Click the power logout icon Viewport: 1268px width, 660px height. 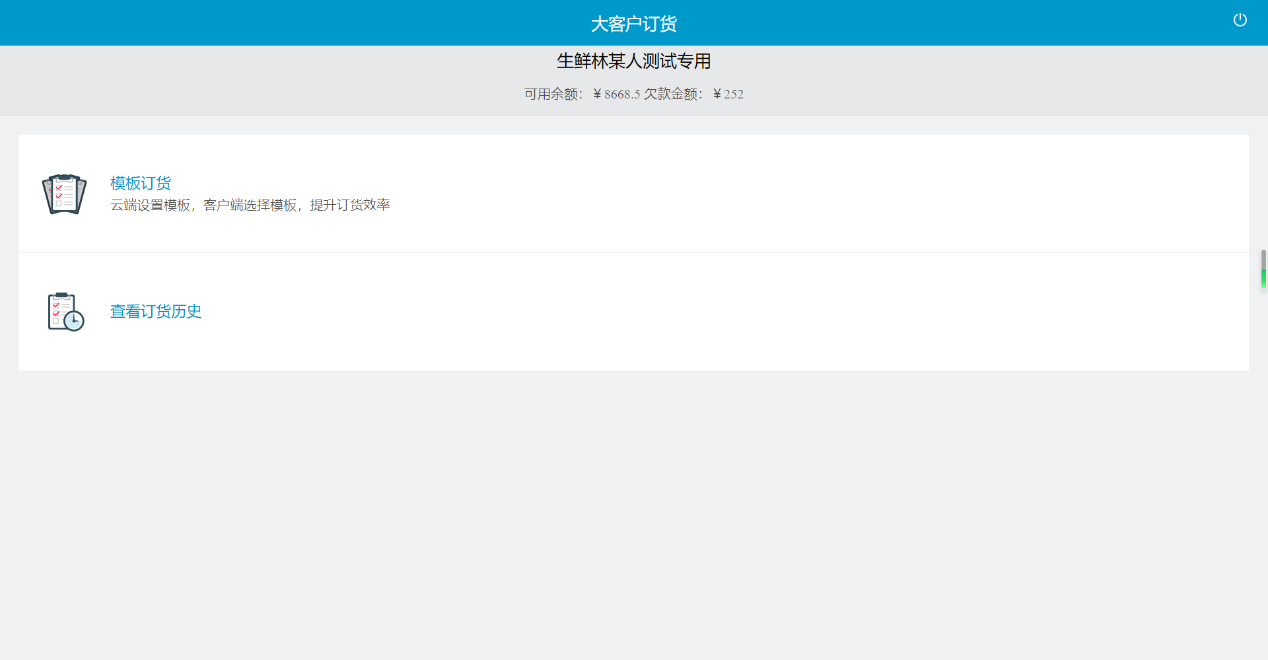point(1240,20)
